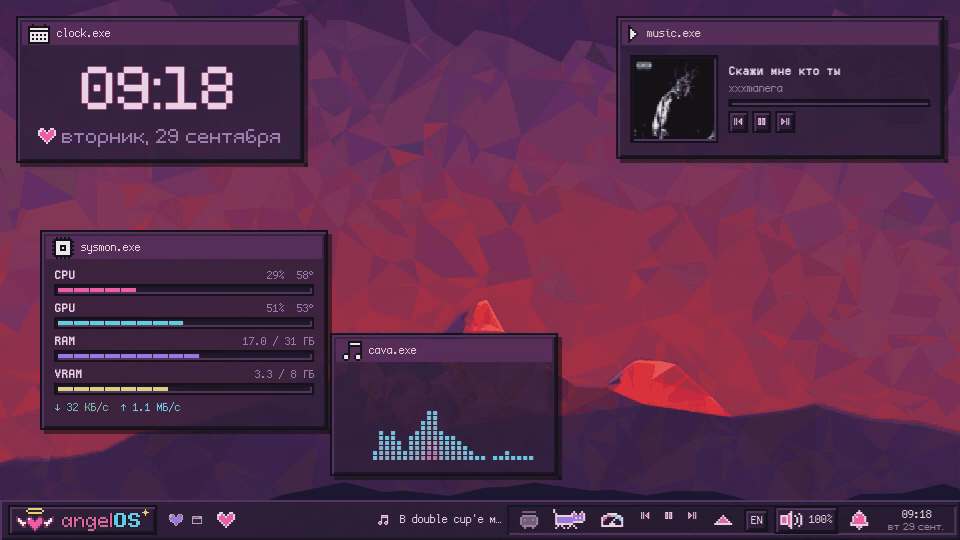Click the GPU label in sysmon

[65, 308]
